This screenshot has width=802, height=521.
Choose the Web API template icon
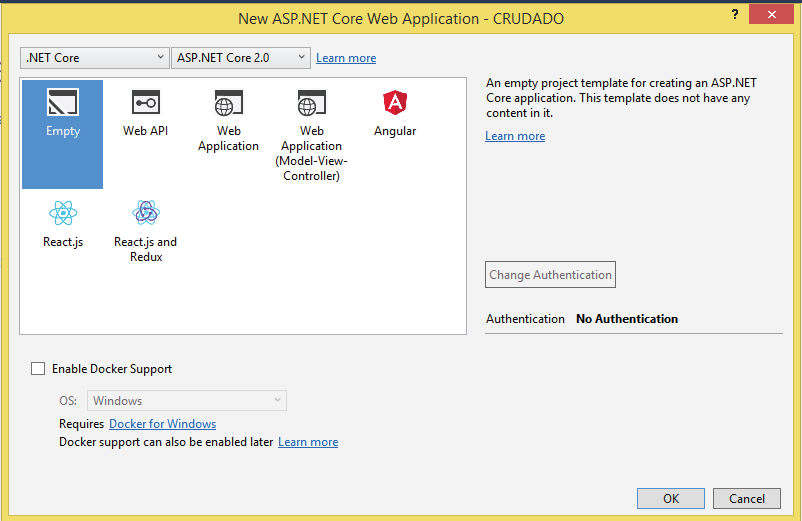(x=145, y=104)
